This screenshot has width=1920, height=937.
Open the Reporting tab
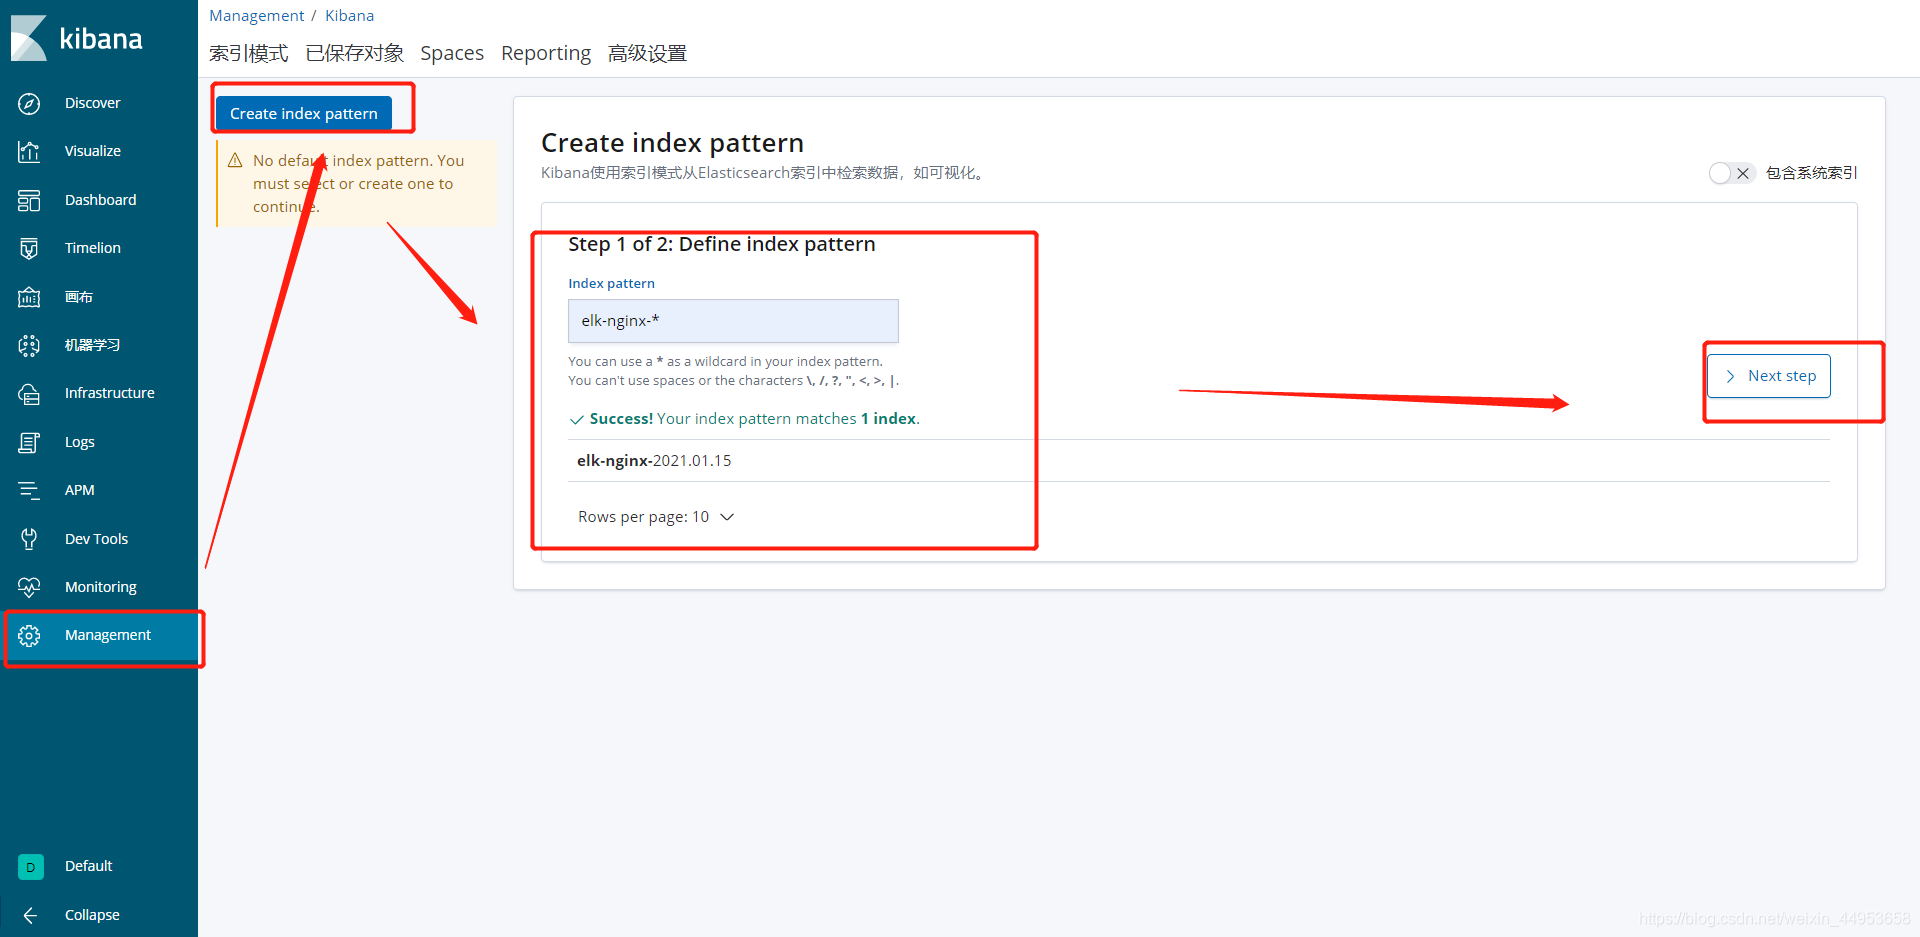(546, 53)
